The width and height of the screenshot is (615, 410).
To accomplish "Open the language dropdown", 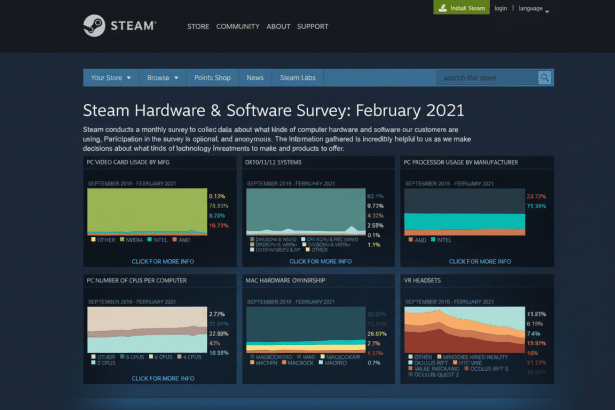I will (533, 9).
